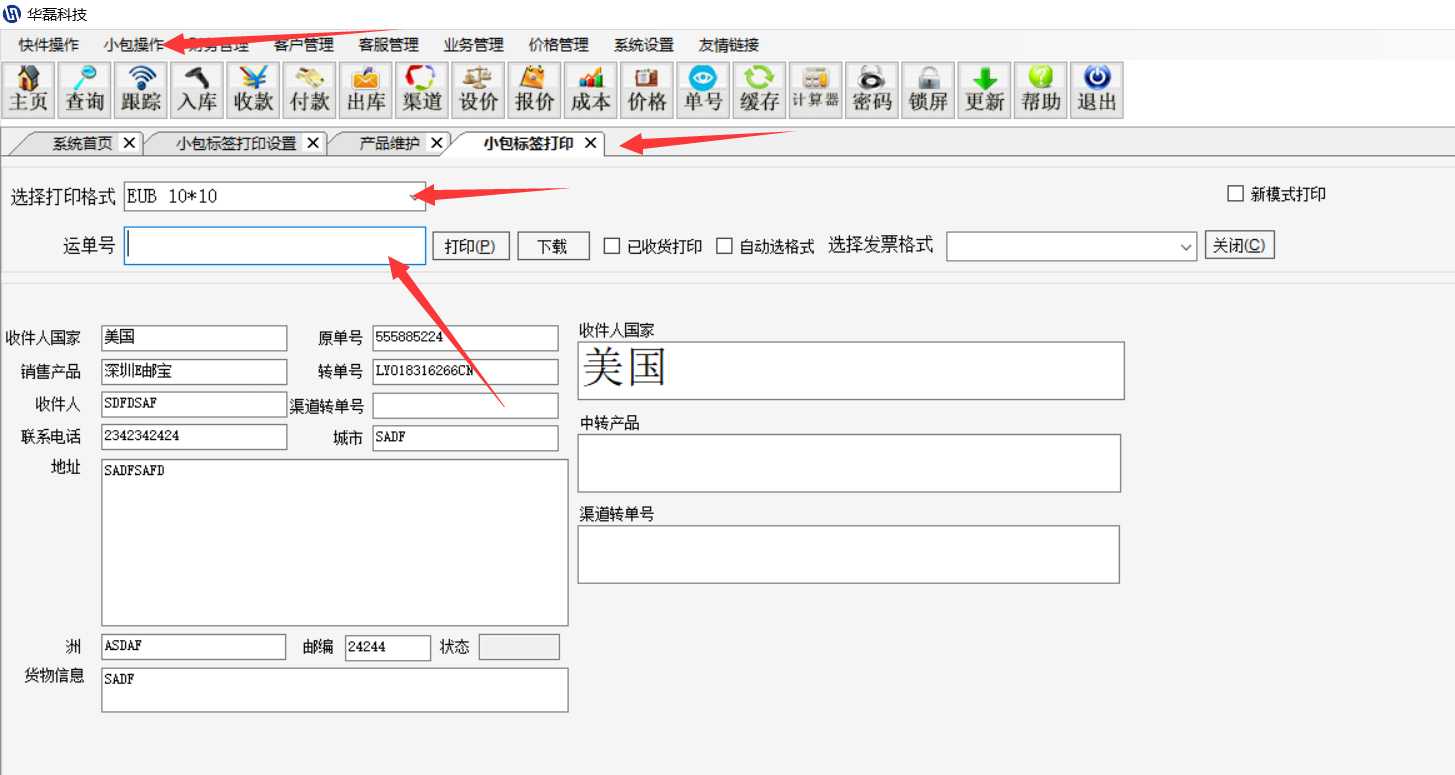Open the 价格管理 menu
Screen dimensions: 1455x775
(558, 45)
